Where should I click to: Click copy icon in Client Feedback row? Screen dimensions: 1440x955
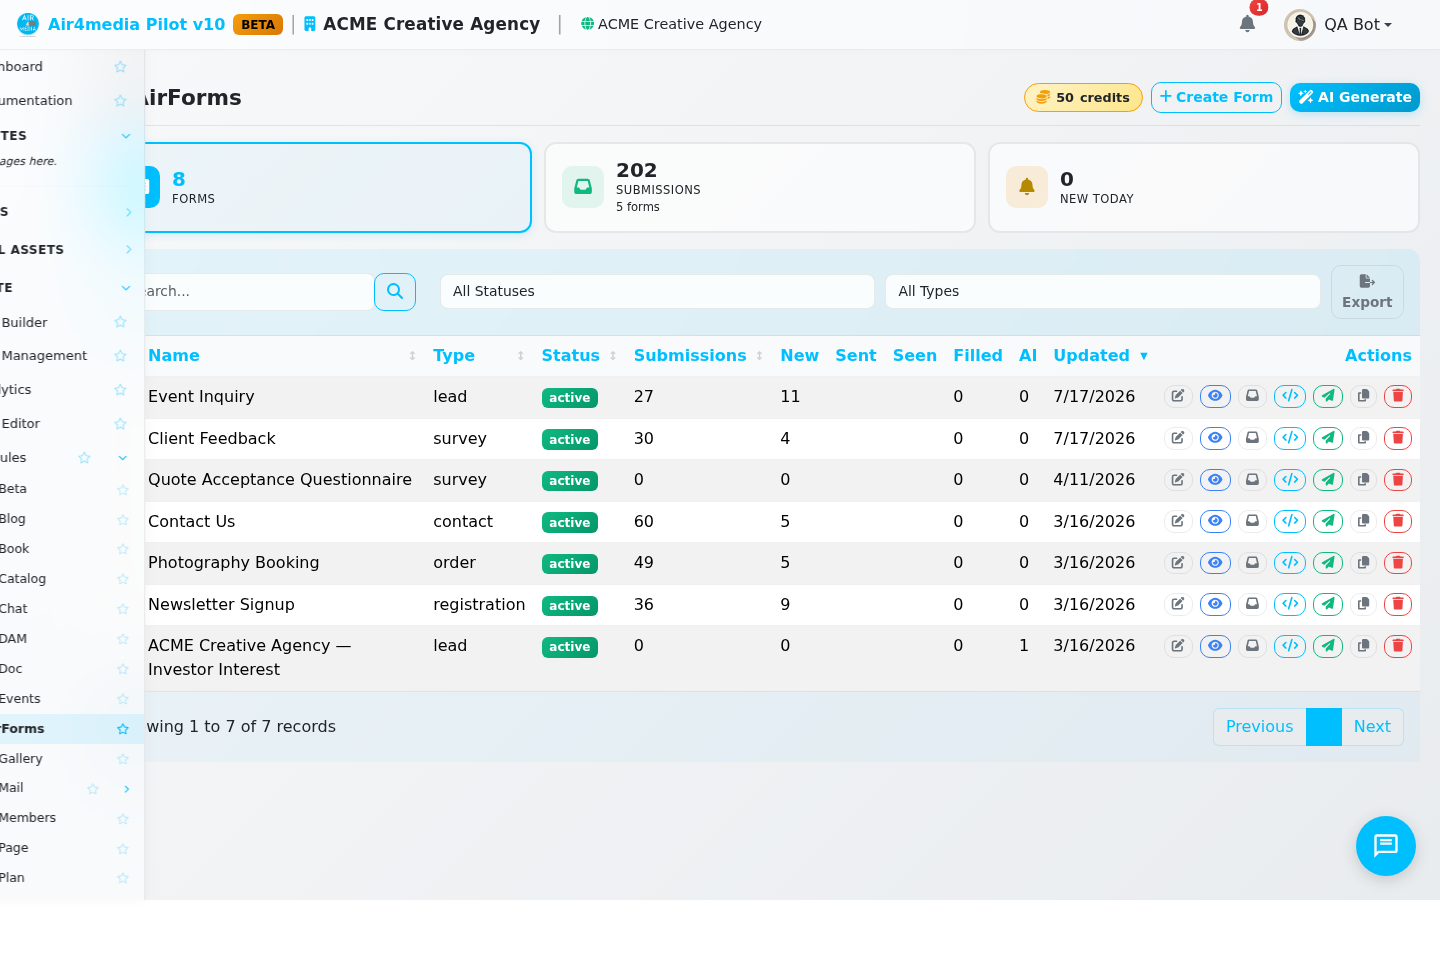click(x=1363, y=438)
